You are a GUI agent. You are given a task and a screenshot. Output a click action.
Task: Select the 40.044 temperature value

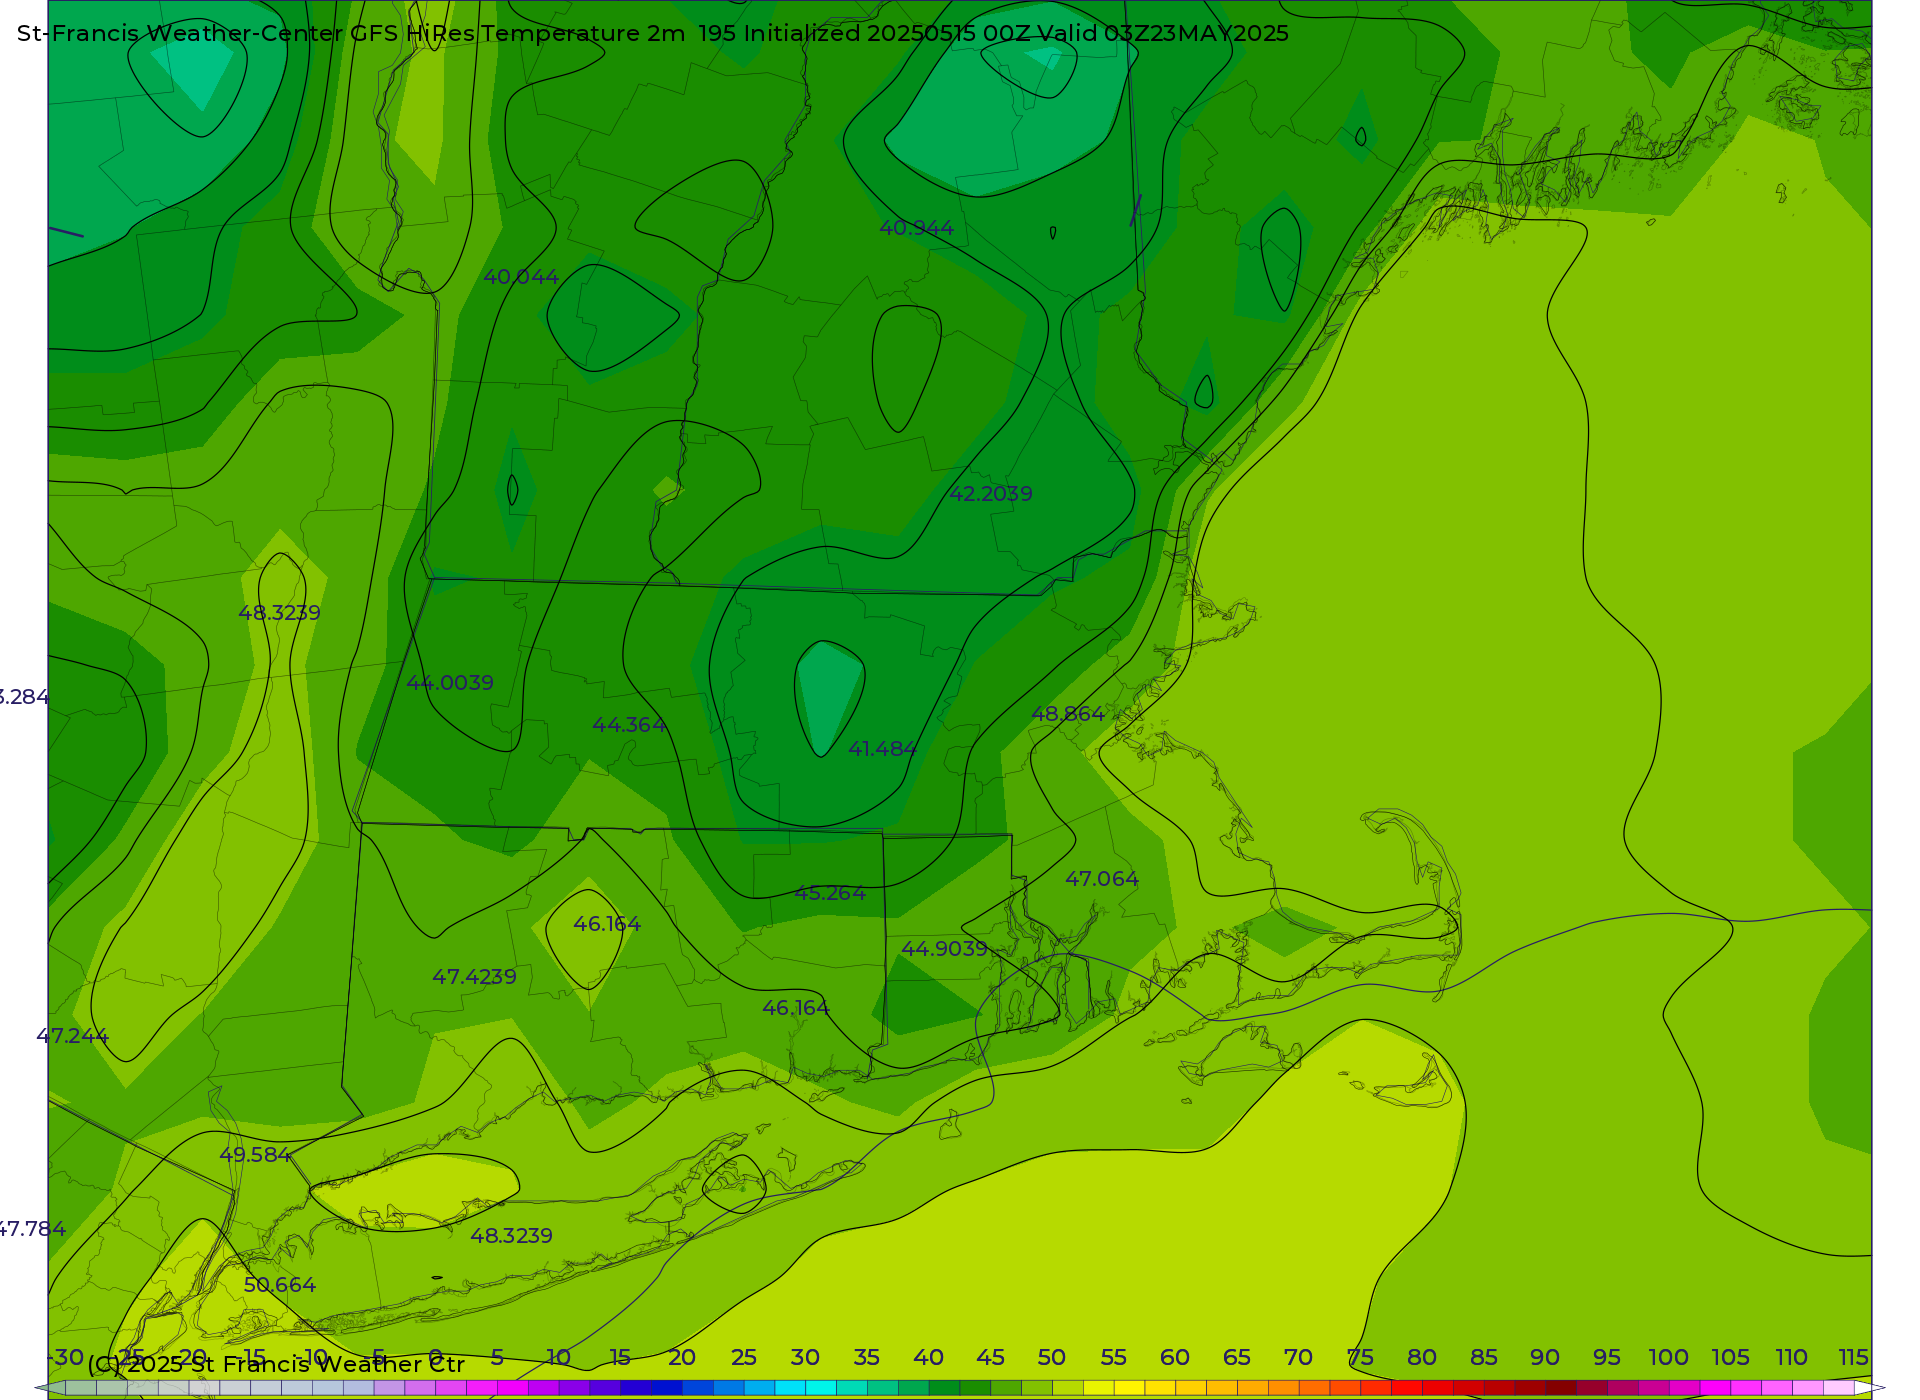pos(521,277)
